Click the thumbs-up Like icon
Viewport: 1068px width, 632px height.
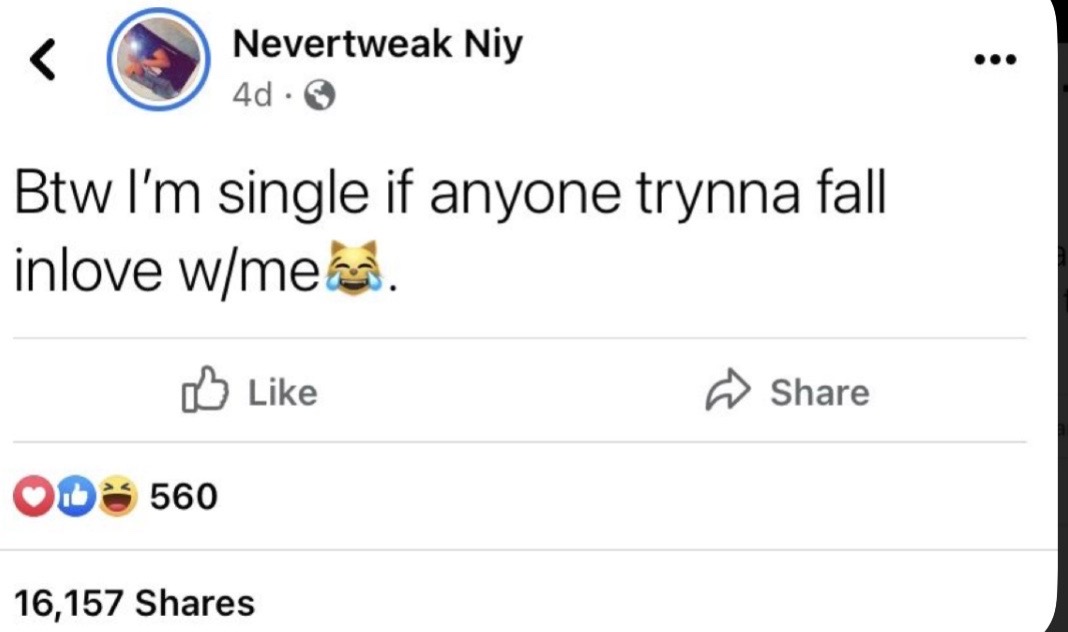(204, 390)
